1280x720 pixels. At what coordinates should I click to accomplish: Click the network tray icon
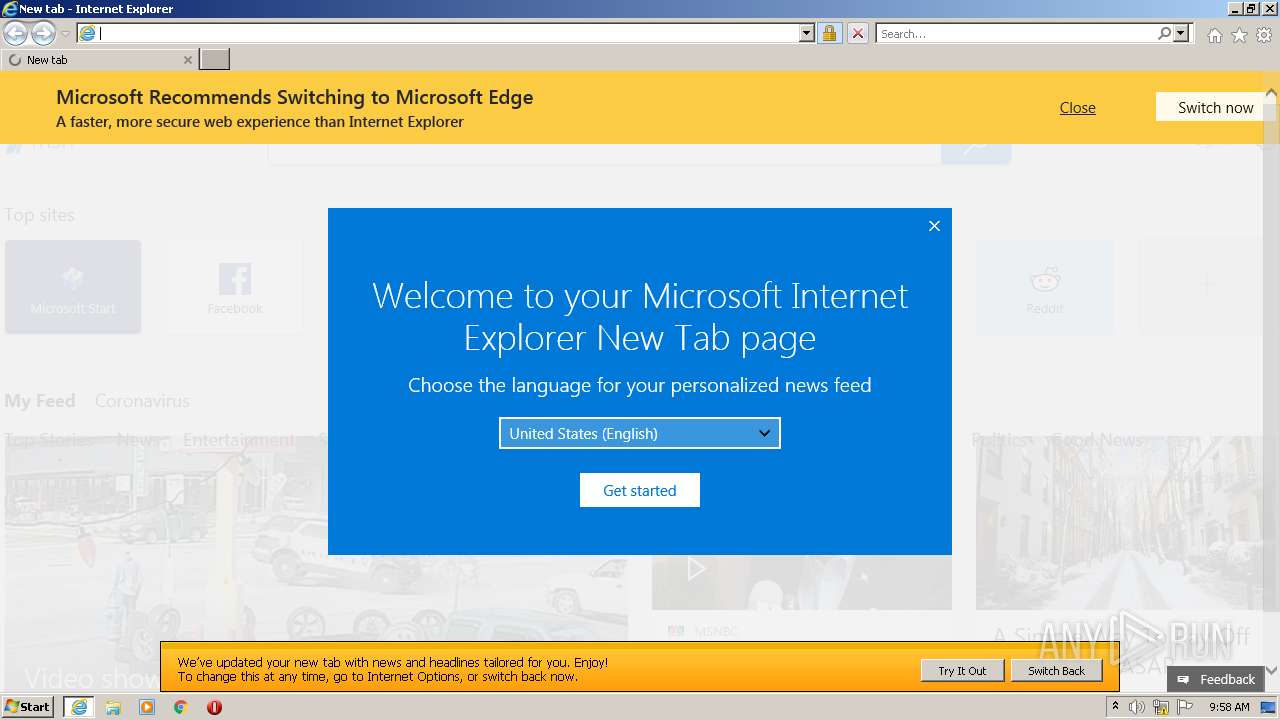[x=1161, y=707]
